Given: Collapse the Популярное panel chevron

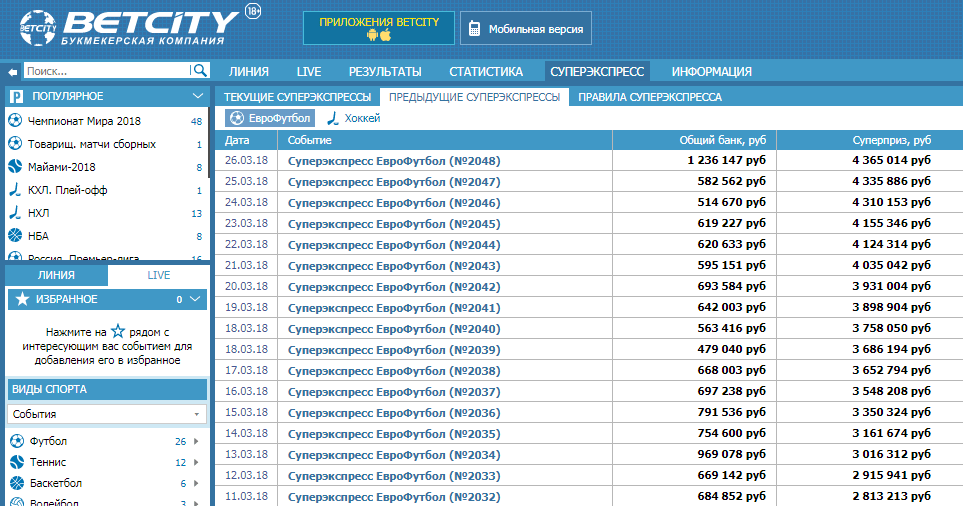Looking at the screenshot, I should (198, 96).
